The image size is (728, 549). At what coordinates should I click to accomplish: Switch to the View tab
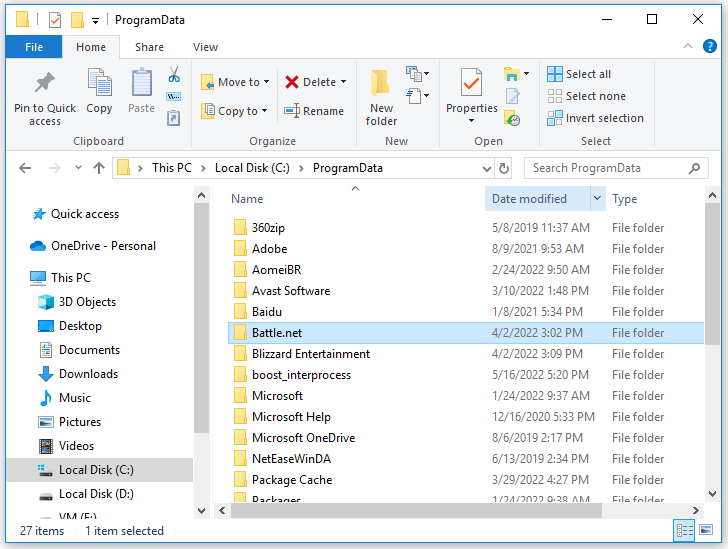click(x=205, y=47)
